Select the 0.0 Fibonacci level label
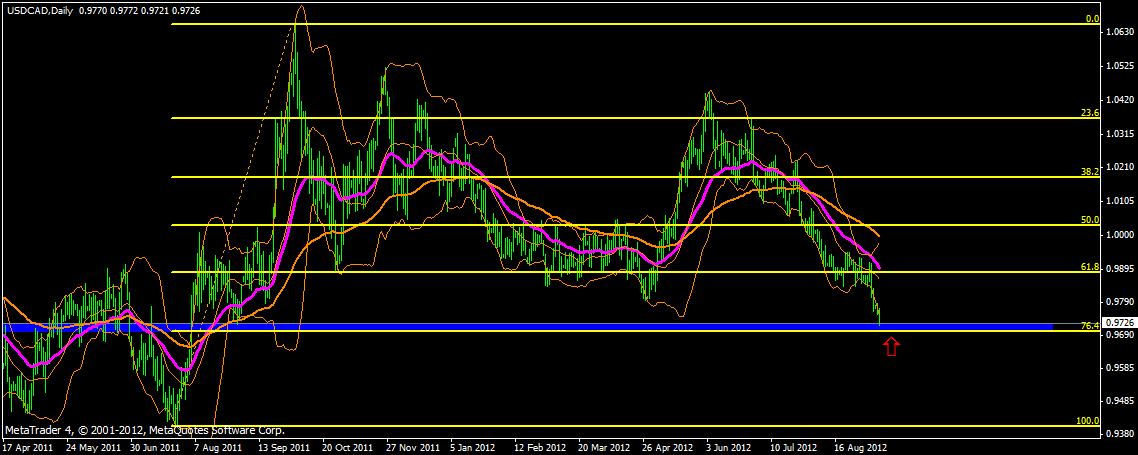The height and width of the screenshot is (455, 1138). click(x=1092, y=19)
